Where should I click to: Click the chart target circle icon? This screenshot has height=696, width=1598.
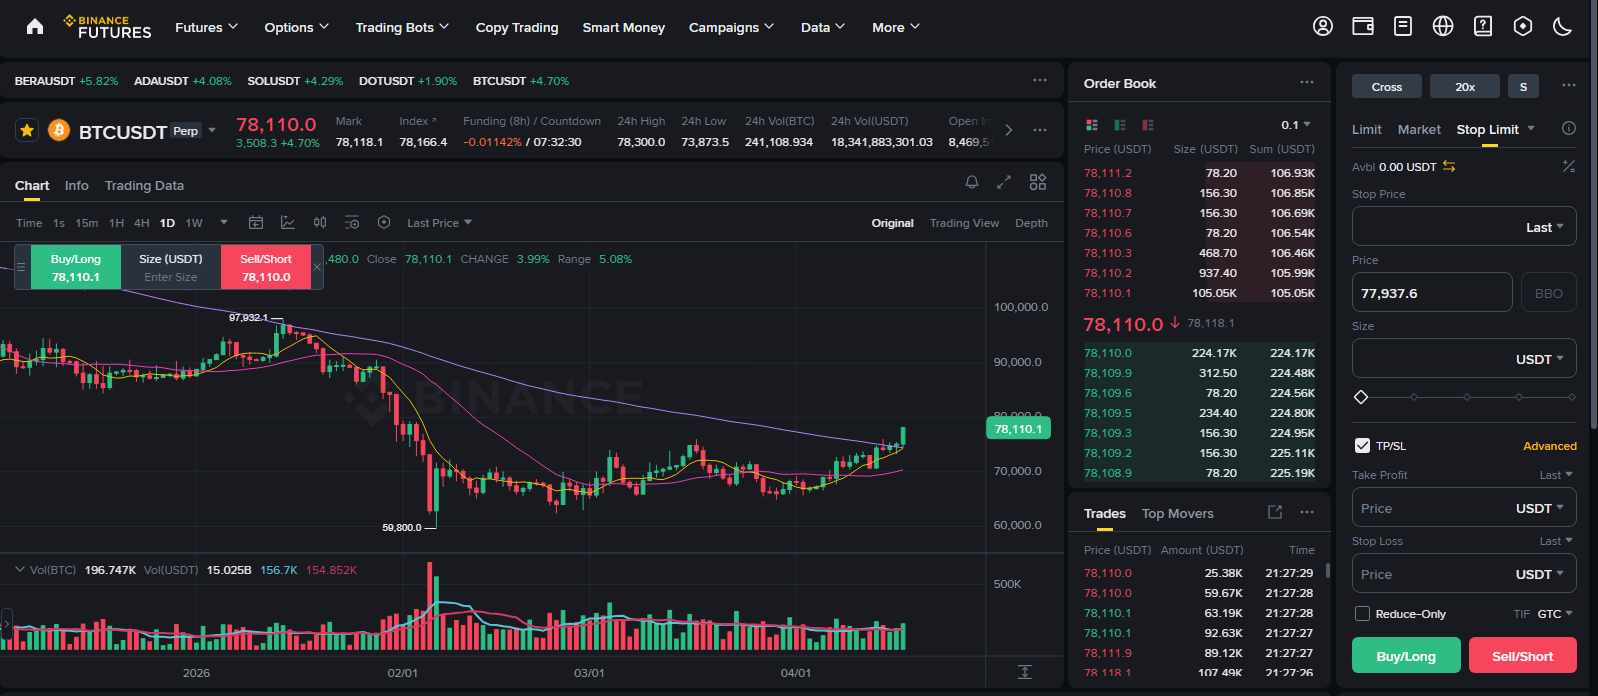coord(384,222)
